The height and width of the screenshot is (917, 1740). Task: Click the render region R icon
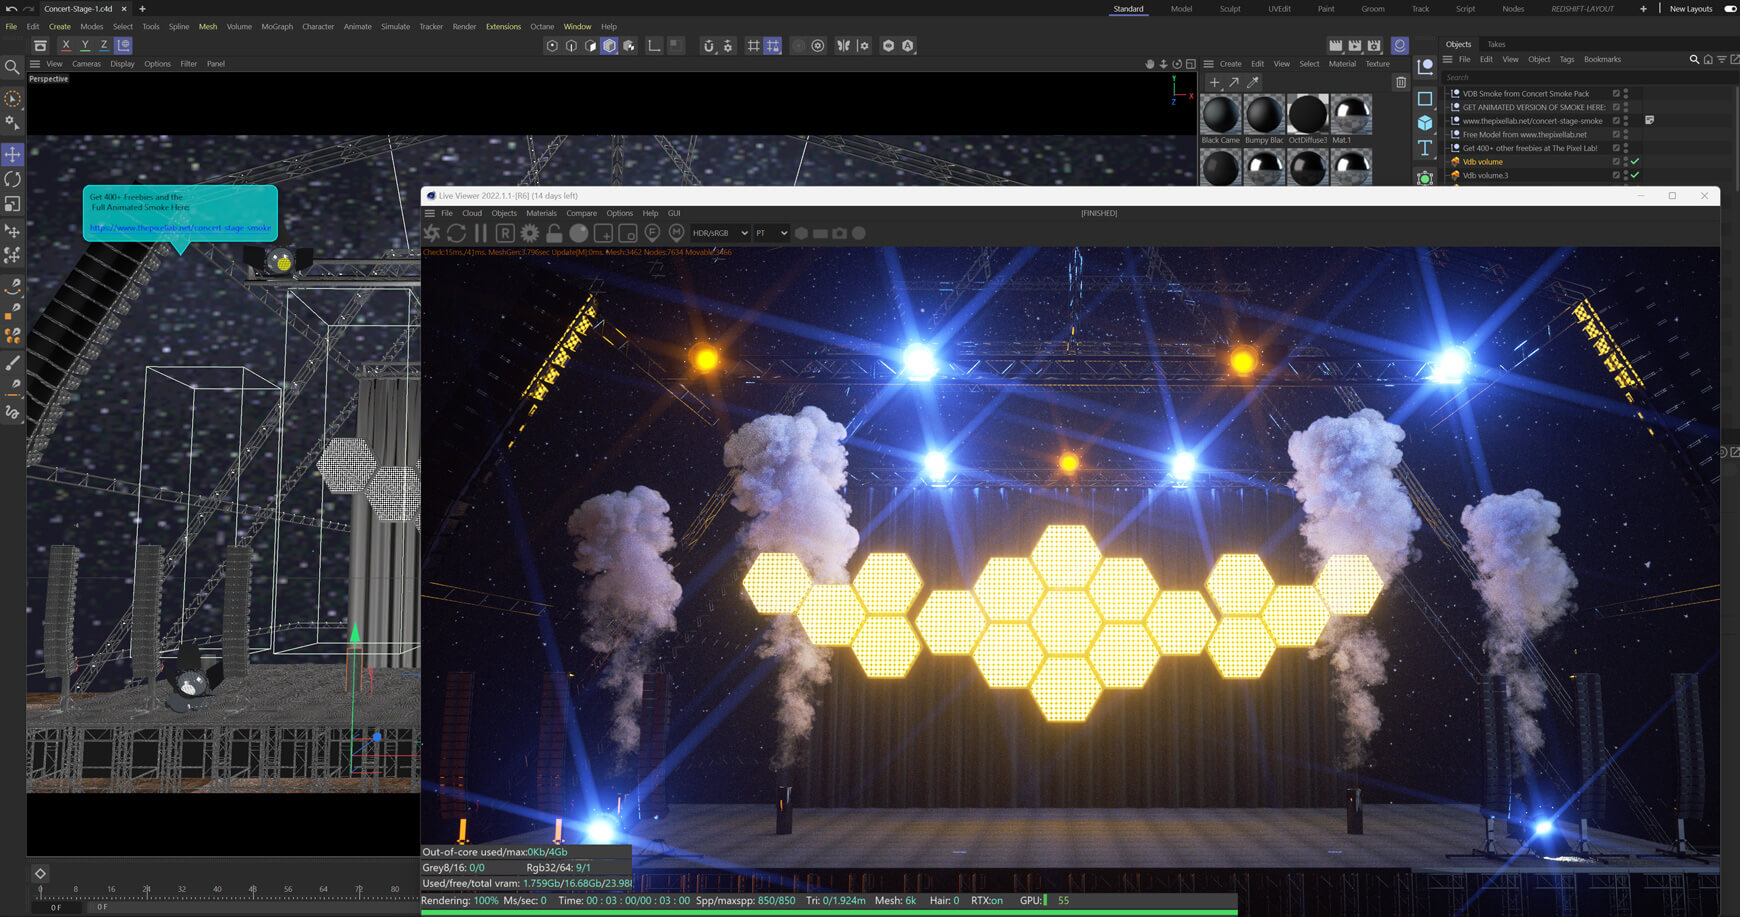[x=505, y=233]
